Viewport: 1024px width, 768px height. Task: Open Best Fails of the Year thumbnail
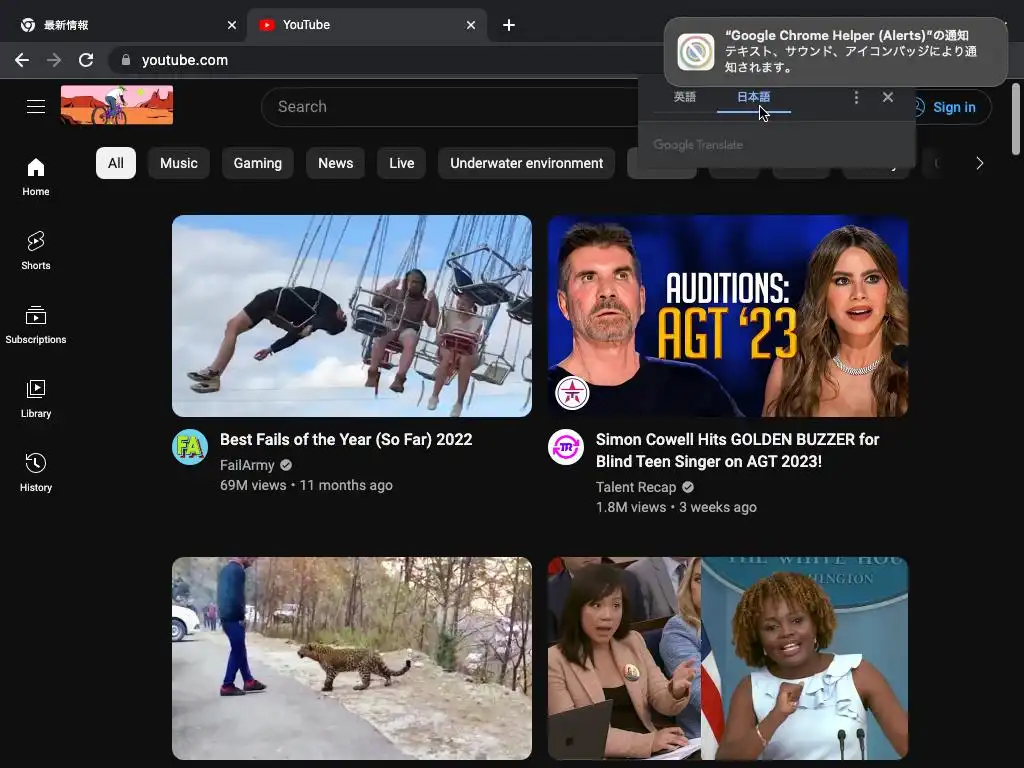click(x=352, y=316)
